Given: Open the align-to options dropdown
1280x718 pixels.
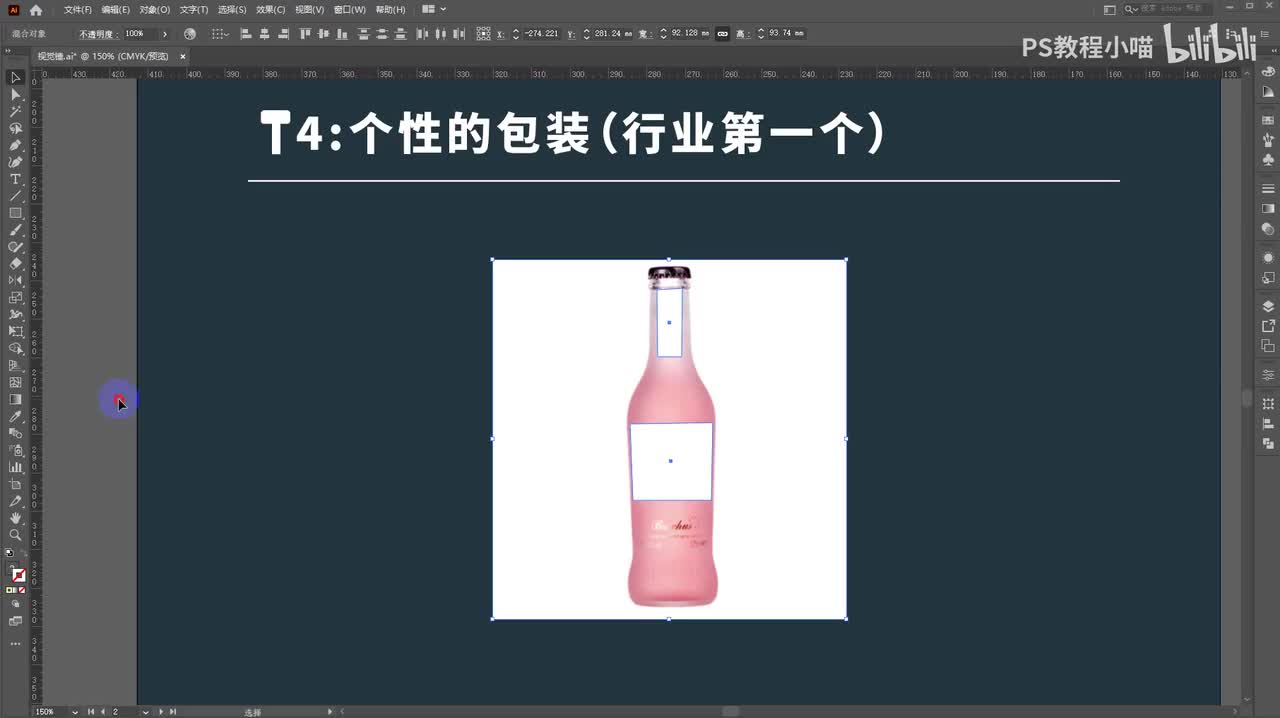Looking at the screenshot, I should coord(220,33).
